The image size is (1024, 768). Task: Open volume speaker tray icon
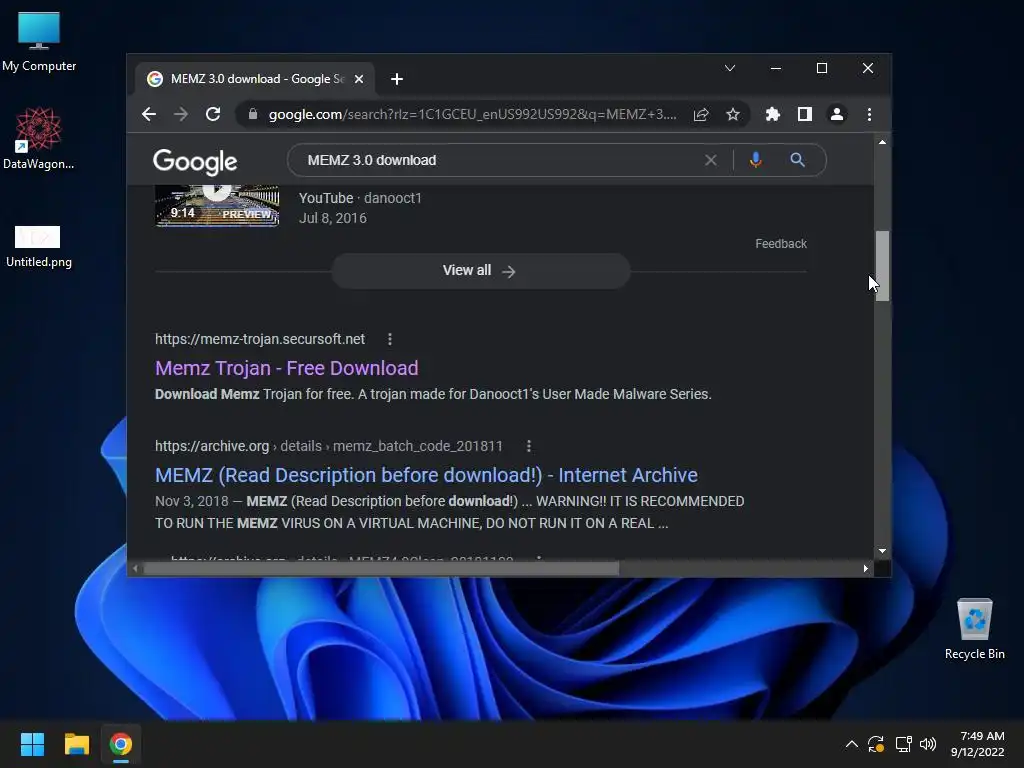[928, 744]
